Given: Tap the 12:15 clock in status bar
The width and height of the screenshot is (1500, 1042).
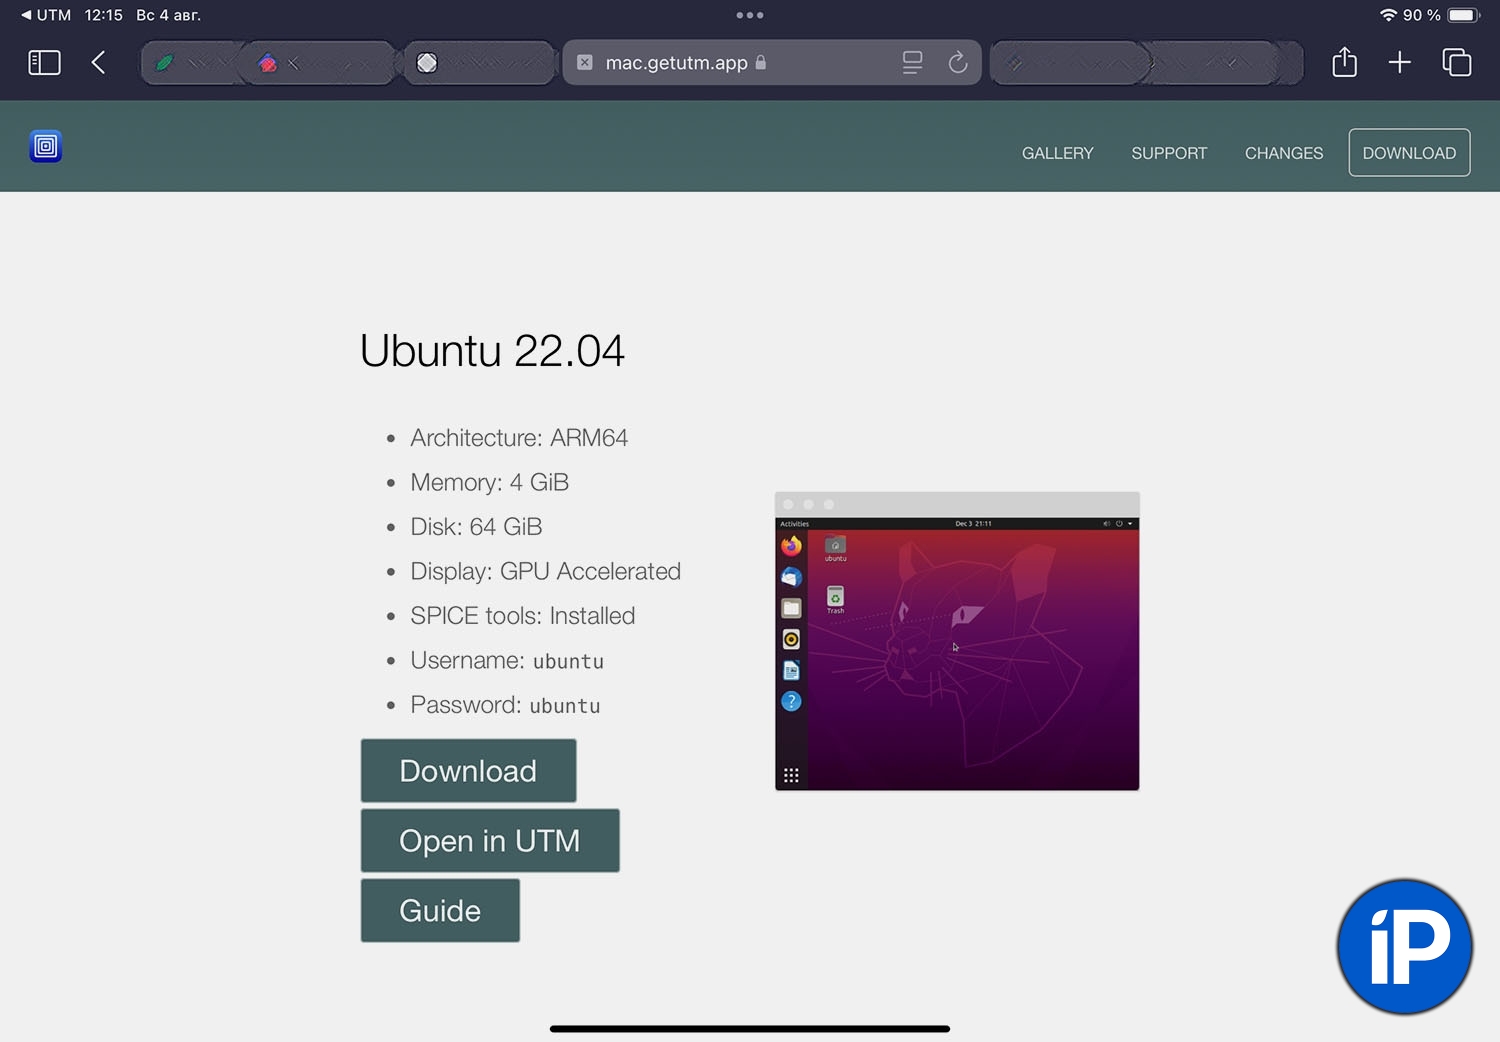Looking at the screenshot, I should 103,15.
